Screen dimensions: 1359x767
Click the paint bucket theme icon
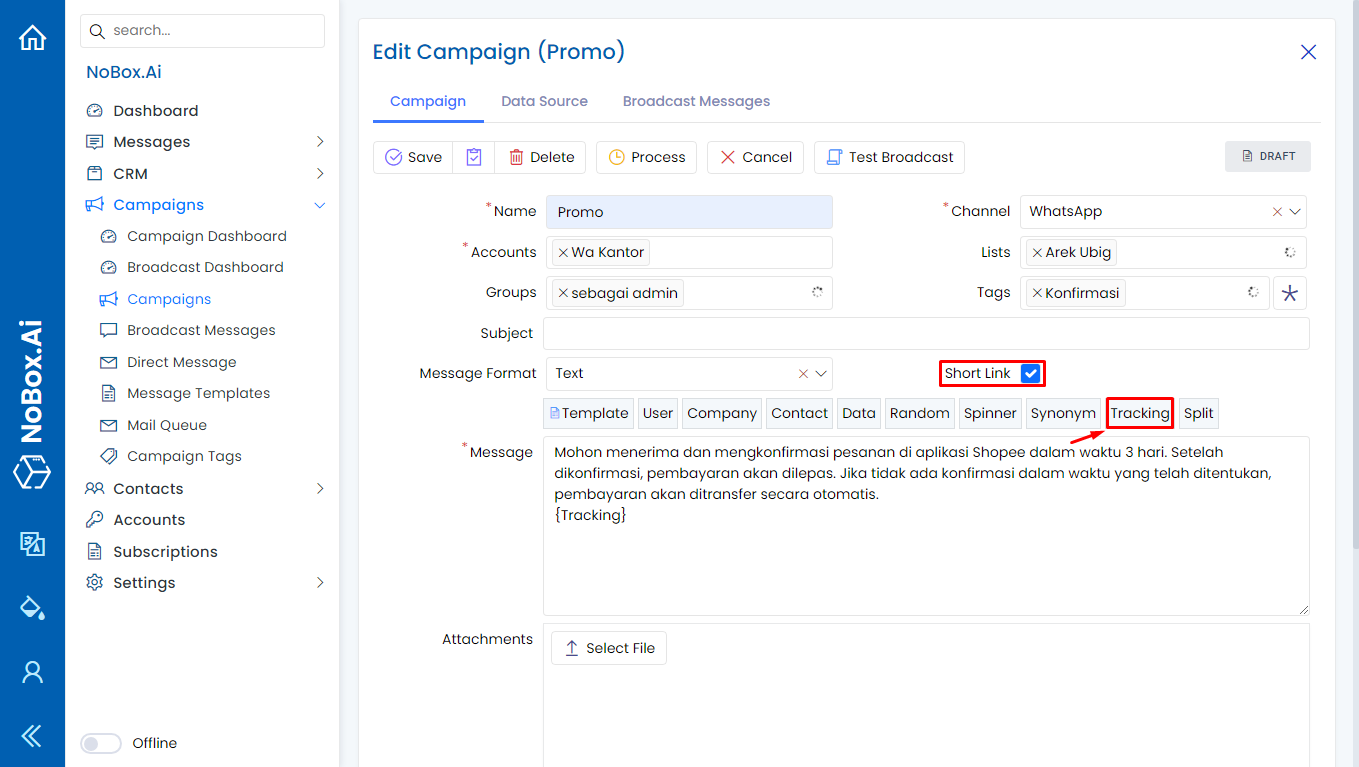(33, 607)
